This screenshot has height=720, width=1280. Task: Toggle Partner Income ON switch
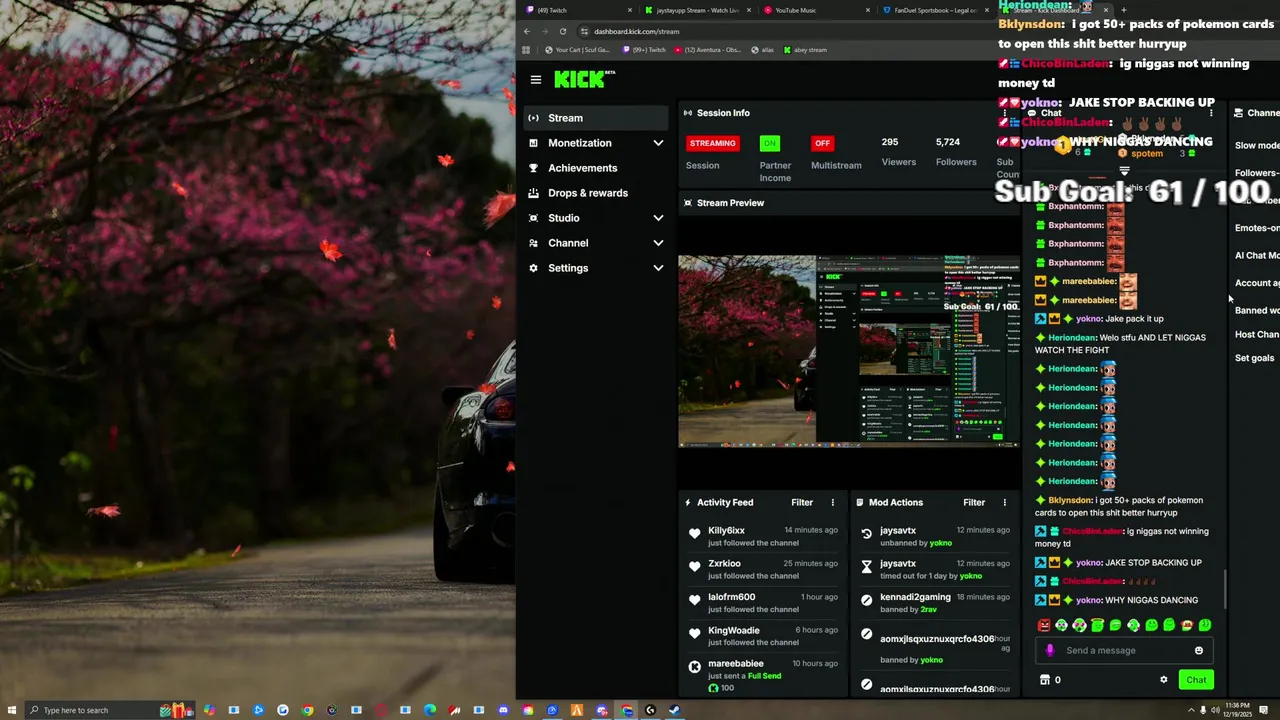(x=769, y=143)
